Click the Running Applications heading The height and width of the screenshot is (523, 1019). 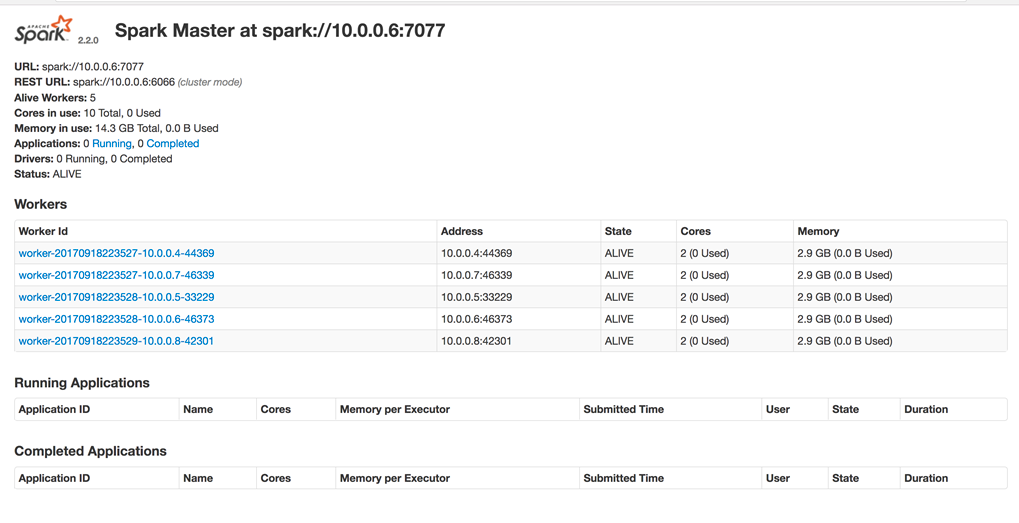[x=82, y=383]
